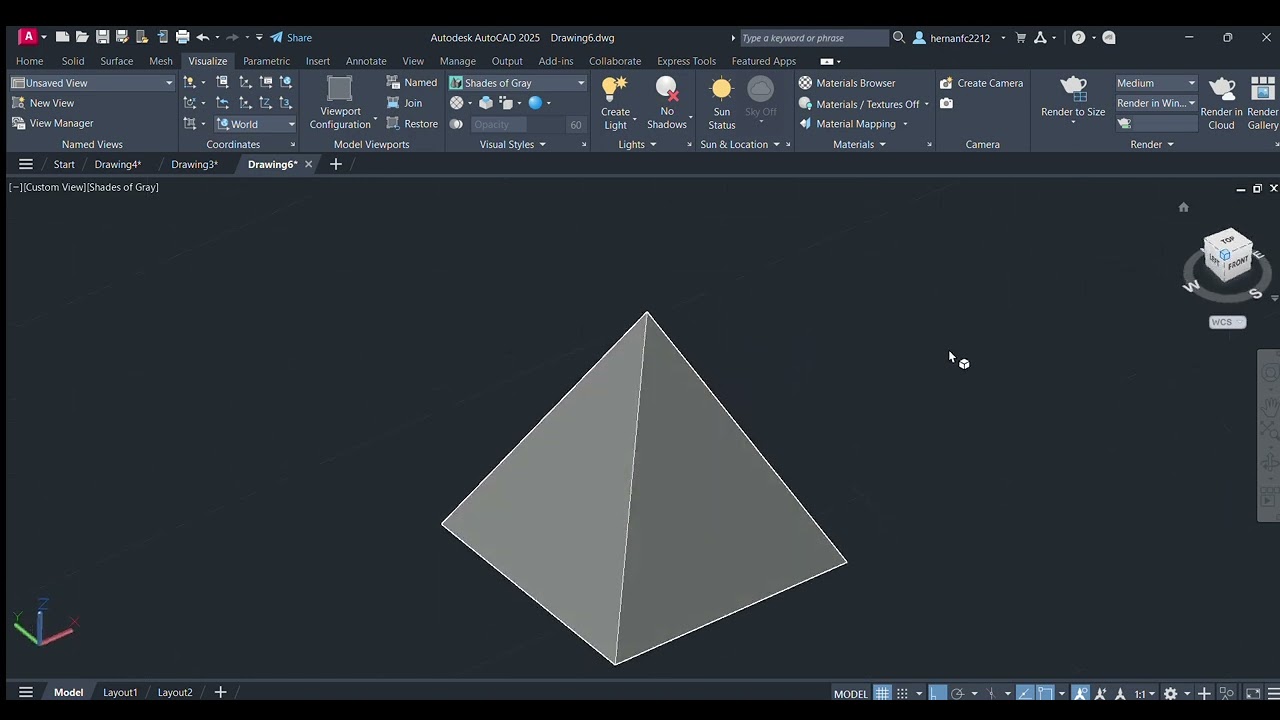Close the Drawing6* file tab
1280x720 pixels.
click(x=308, y=164)
